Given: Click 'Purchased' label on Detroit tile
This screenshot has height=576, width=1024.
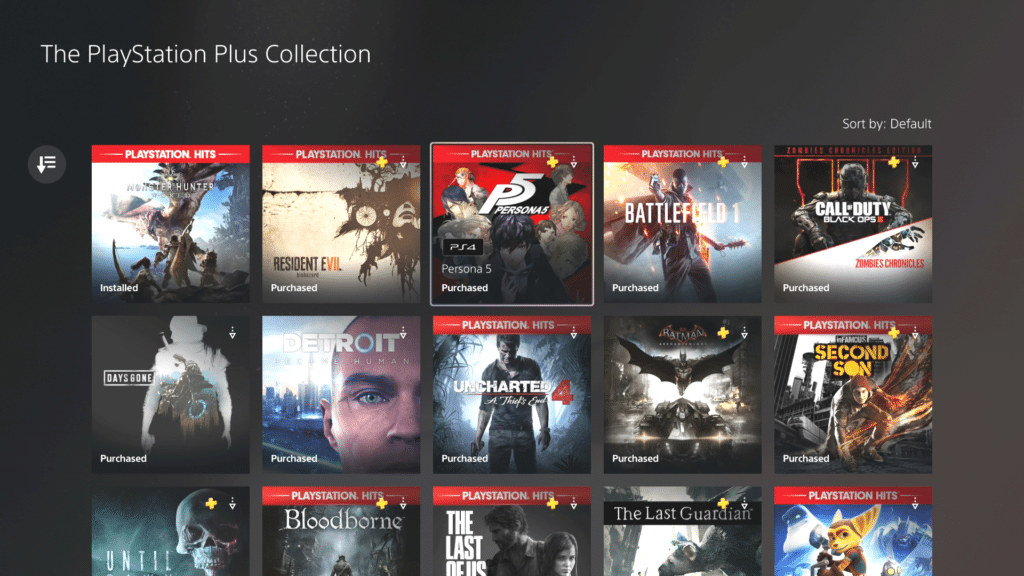Looking at the screenshot, I should [x=294, y=458].
